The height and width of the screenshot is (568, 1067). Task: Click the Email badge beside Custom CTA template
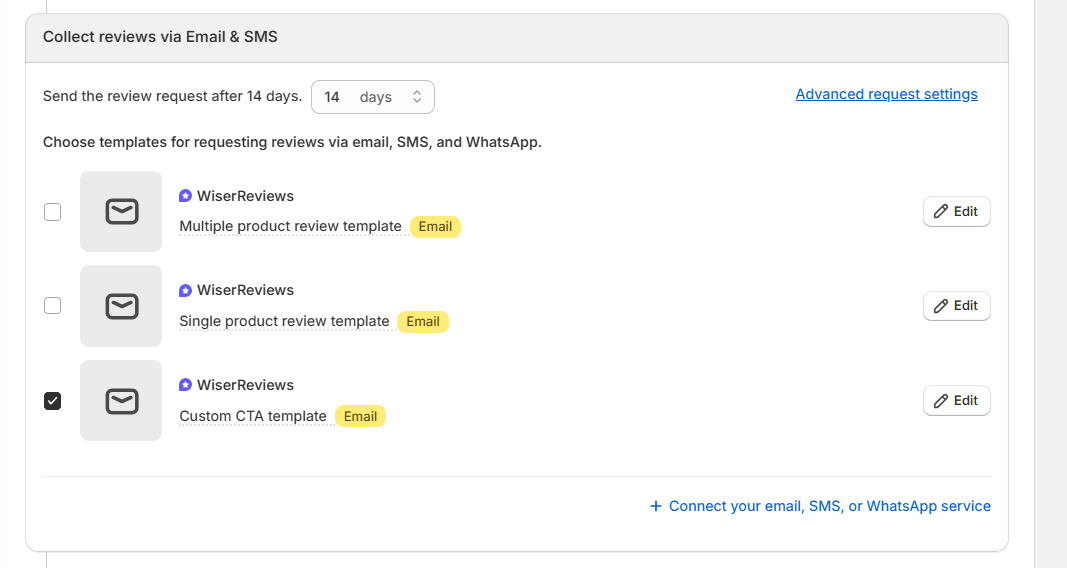[x=360, y=416]
